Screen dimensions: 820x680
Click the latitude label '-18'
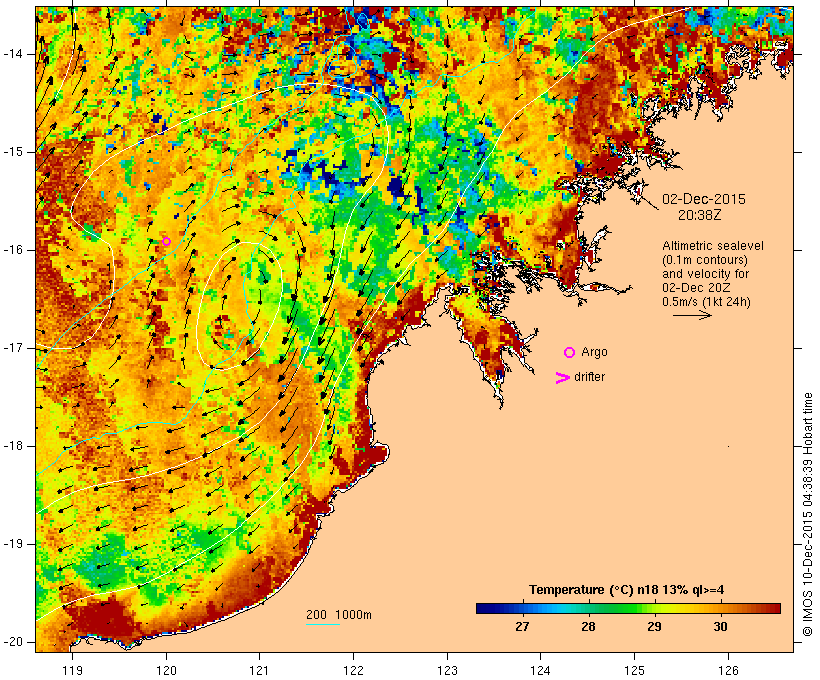tap(13, 446)
